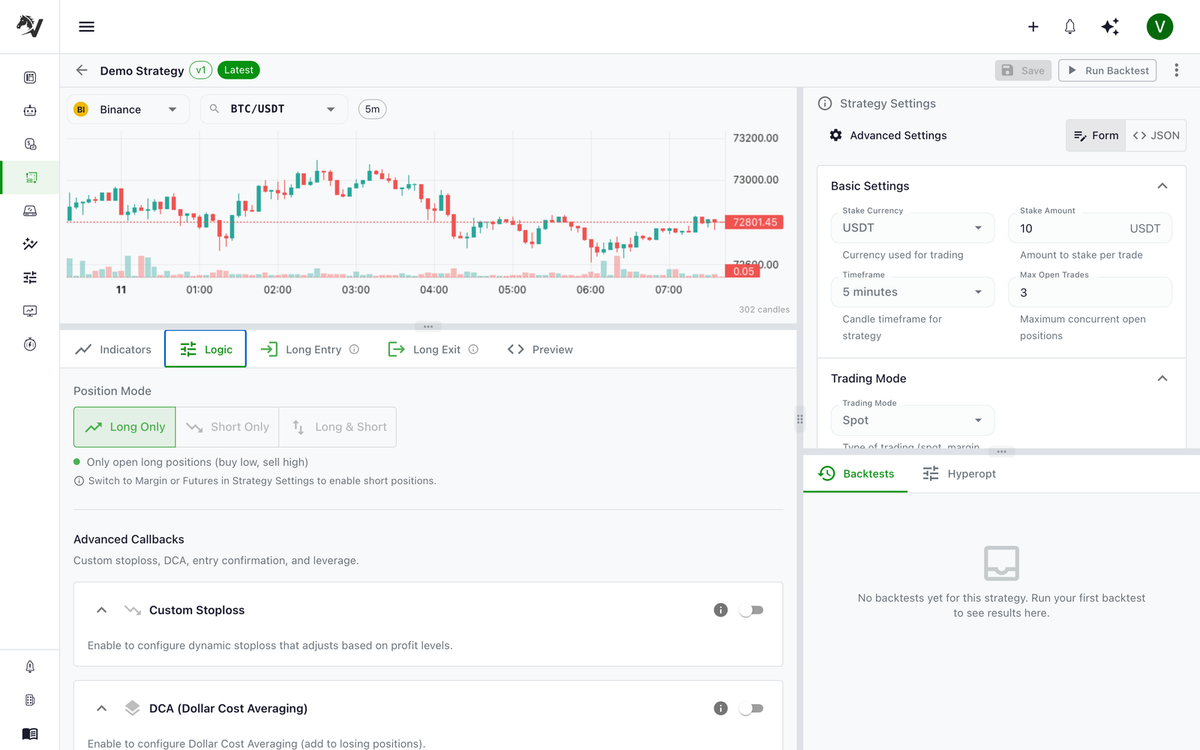Open user avatar V menu

1160,27
